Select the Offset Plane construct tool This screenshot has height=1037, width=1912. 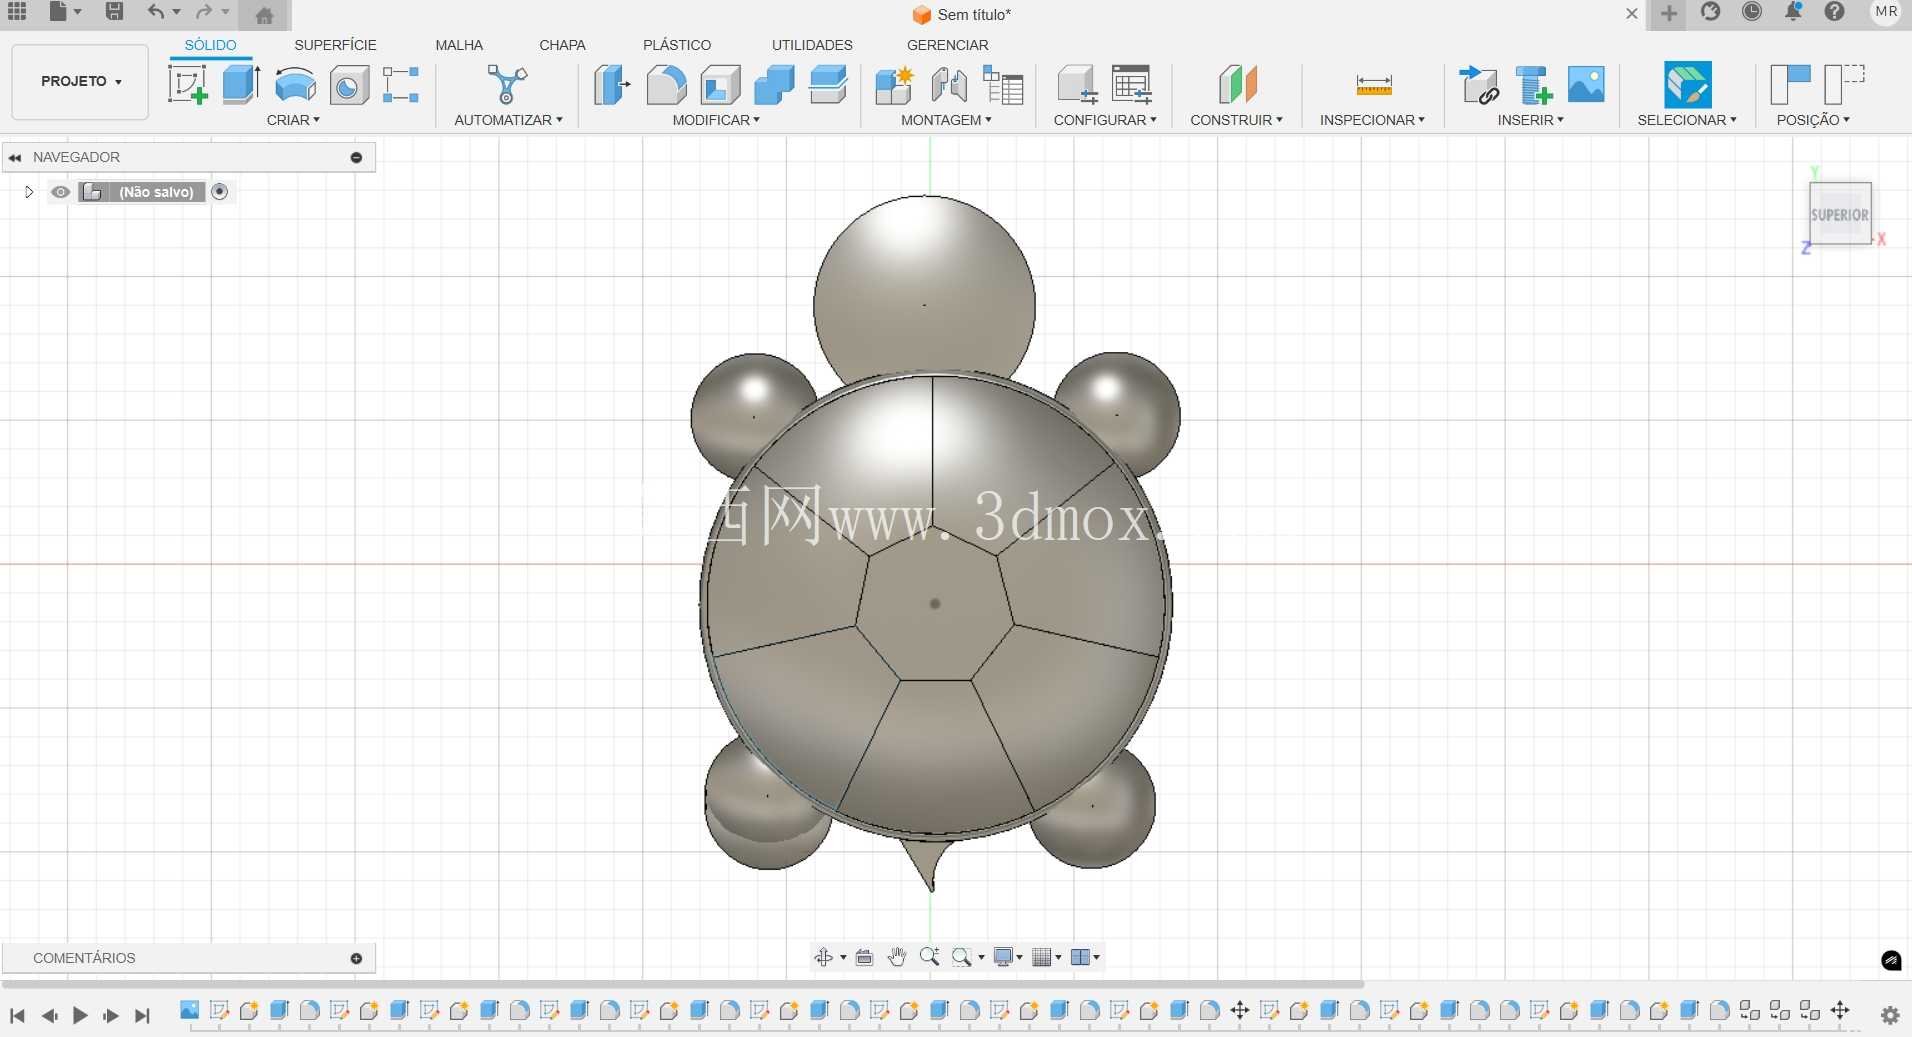coord(1237,84)
